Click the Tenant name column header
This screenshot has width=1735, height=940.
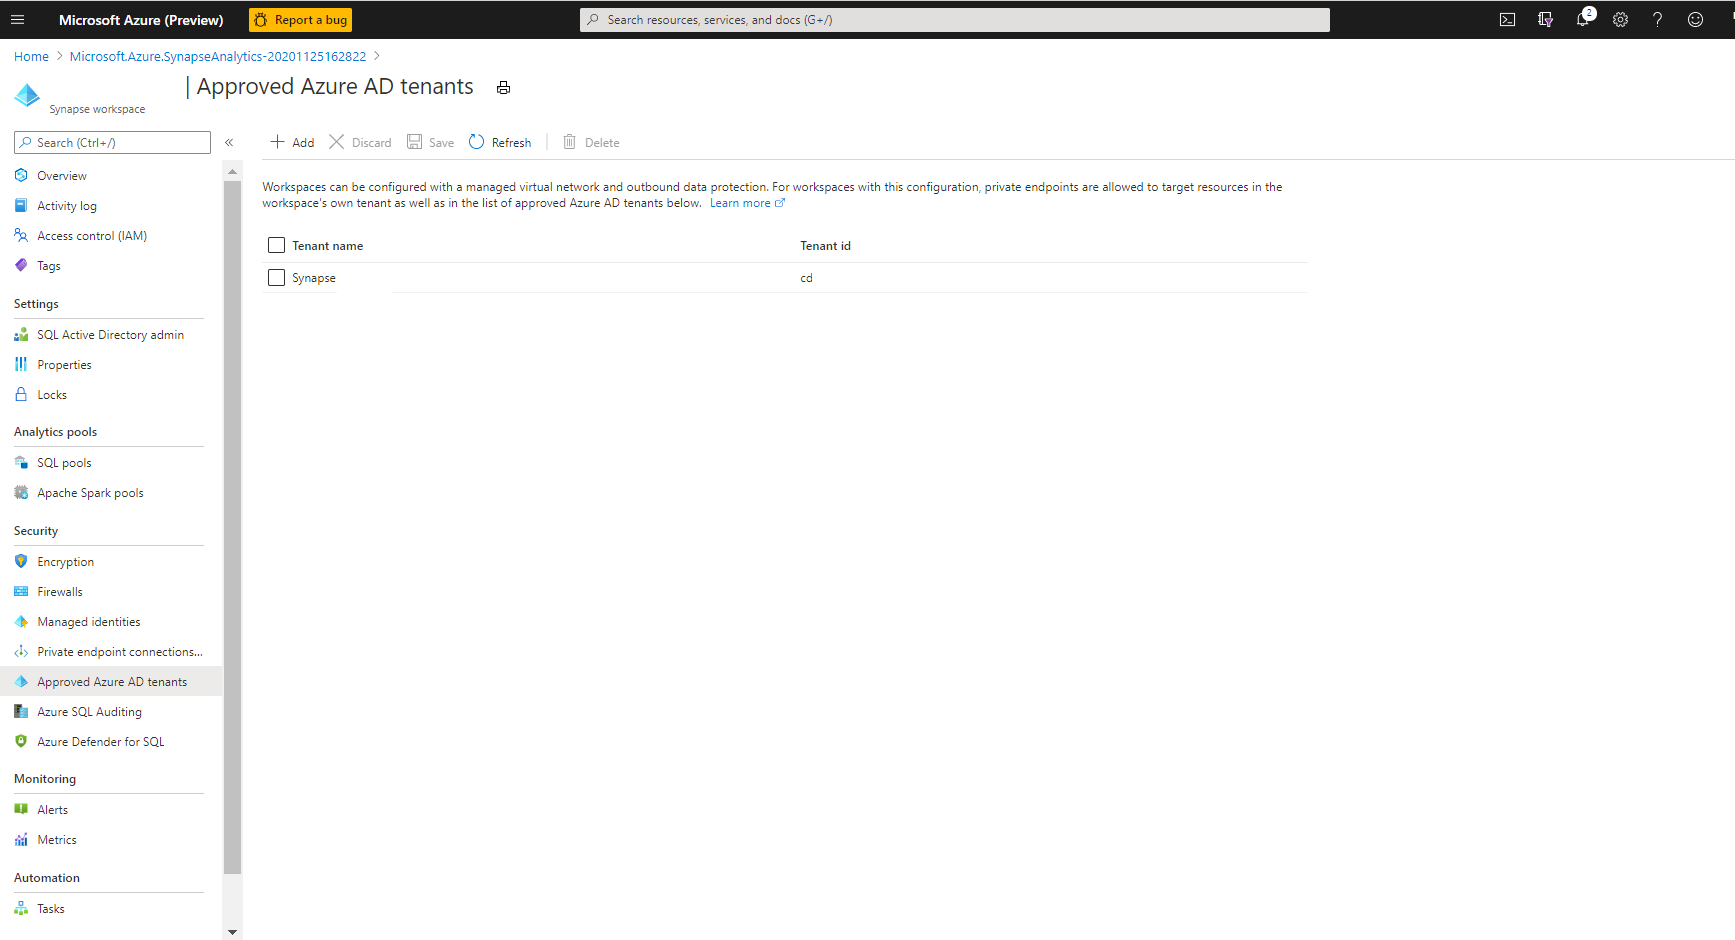point(328,246)
